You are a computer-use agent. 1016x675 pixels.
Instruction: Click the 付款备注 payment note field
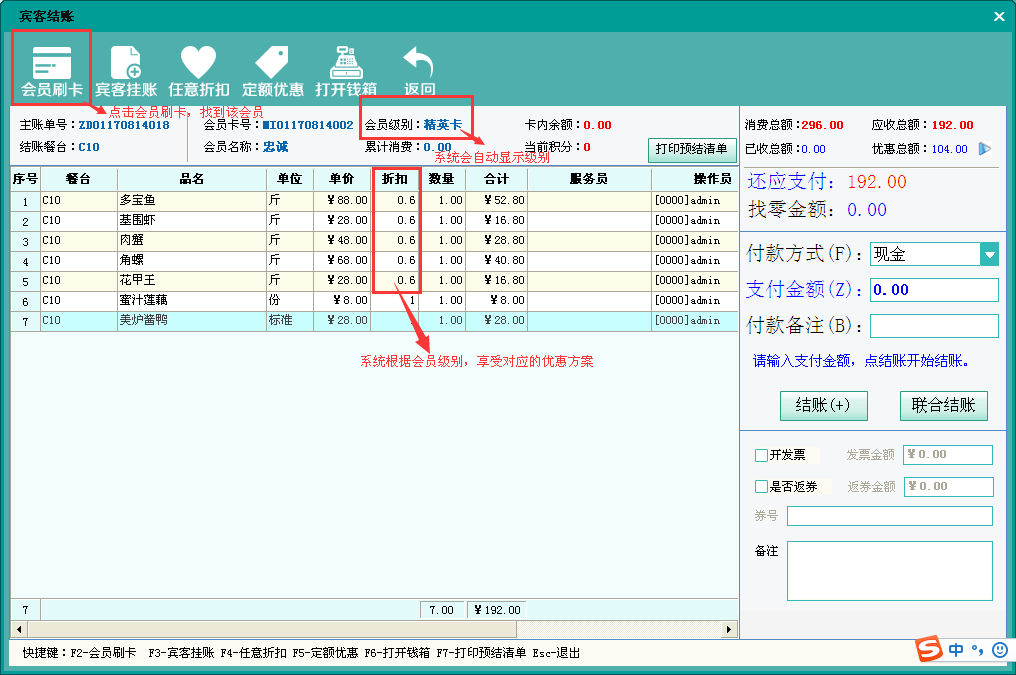coord(933,326)
